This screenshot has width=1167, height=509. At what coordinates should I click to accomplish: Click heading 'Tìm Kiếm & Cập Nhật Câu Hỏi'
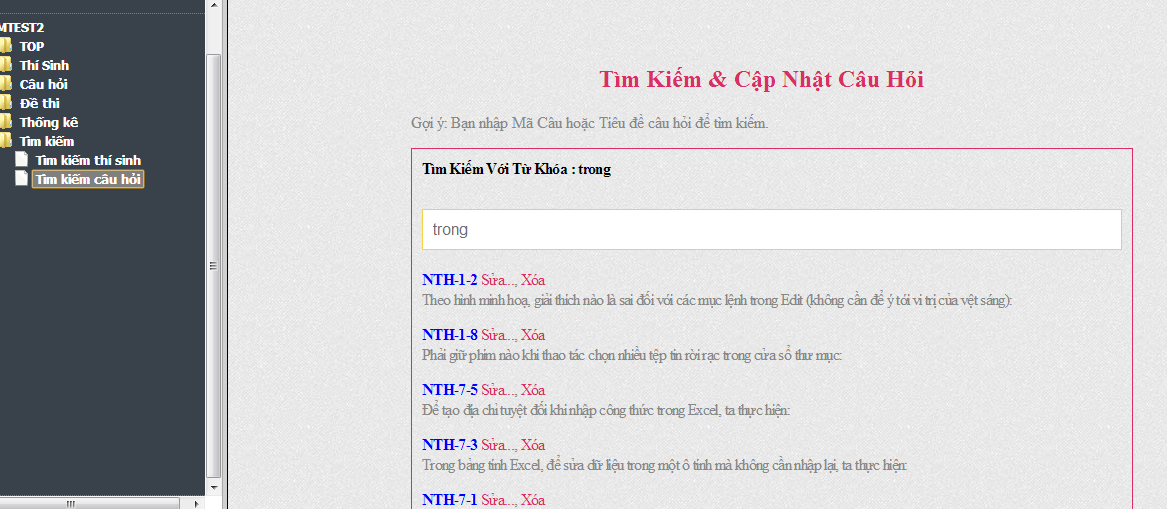(761, 79)
